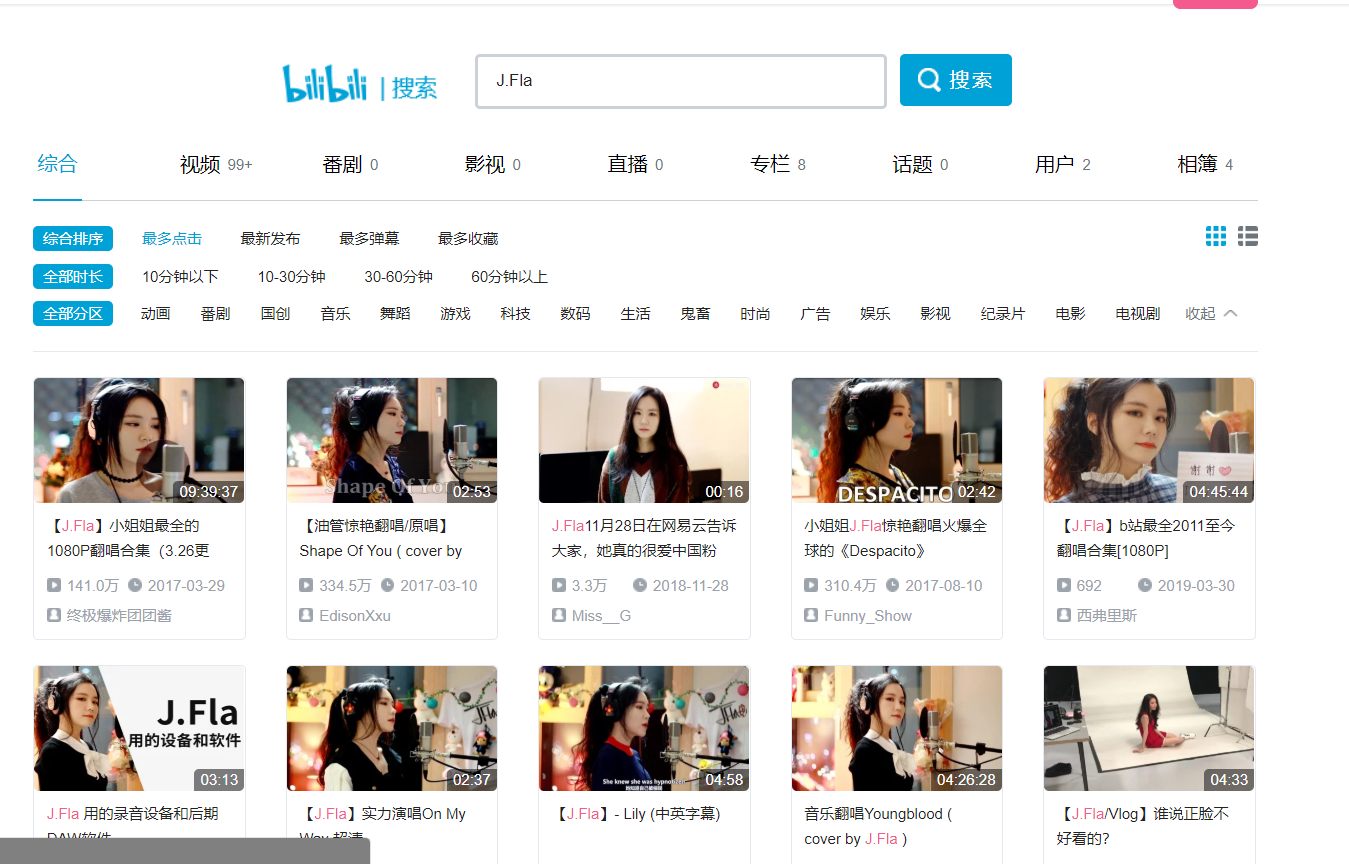1349x864 pixels.
Task: Open the uploader page of 终极爆炸团团酱
Action: pos(118,616)
